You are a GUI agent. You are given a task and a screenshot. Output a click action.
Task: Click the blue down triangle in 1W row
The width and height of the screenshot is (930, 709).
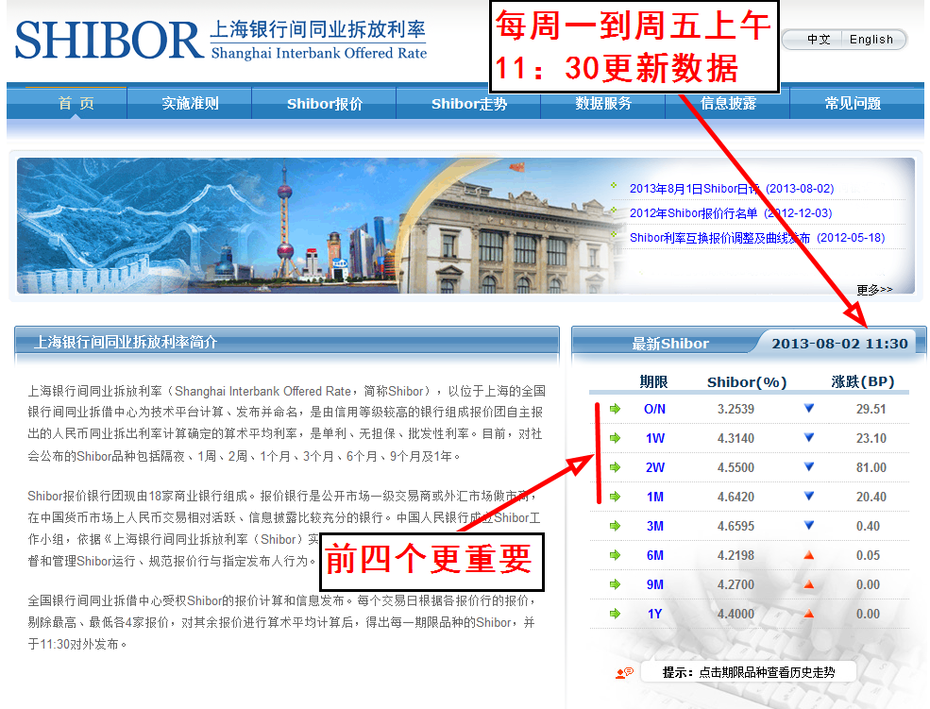tap(808, 437)
